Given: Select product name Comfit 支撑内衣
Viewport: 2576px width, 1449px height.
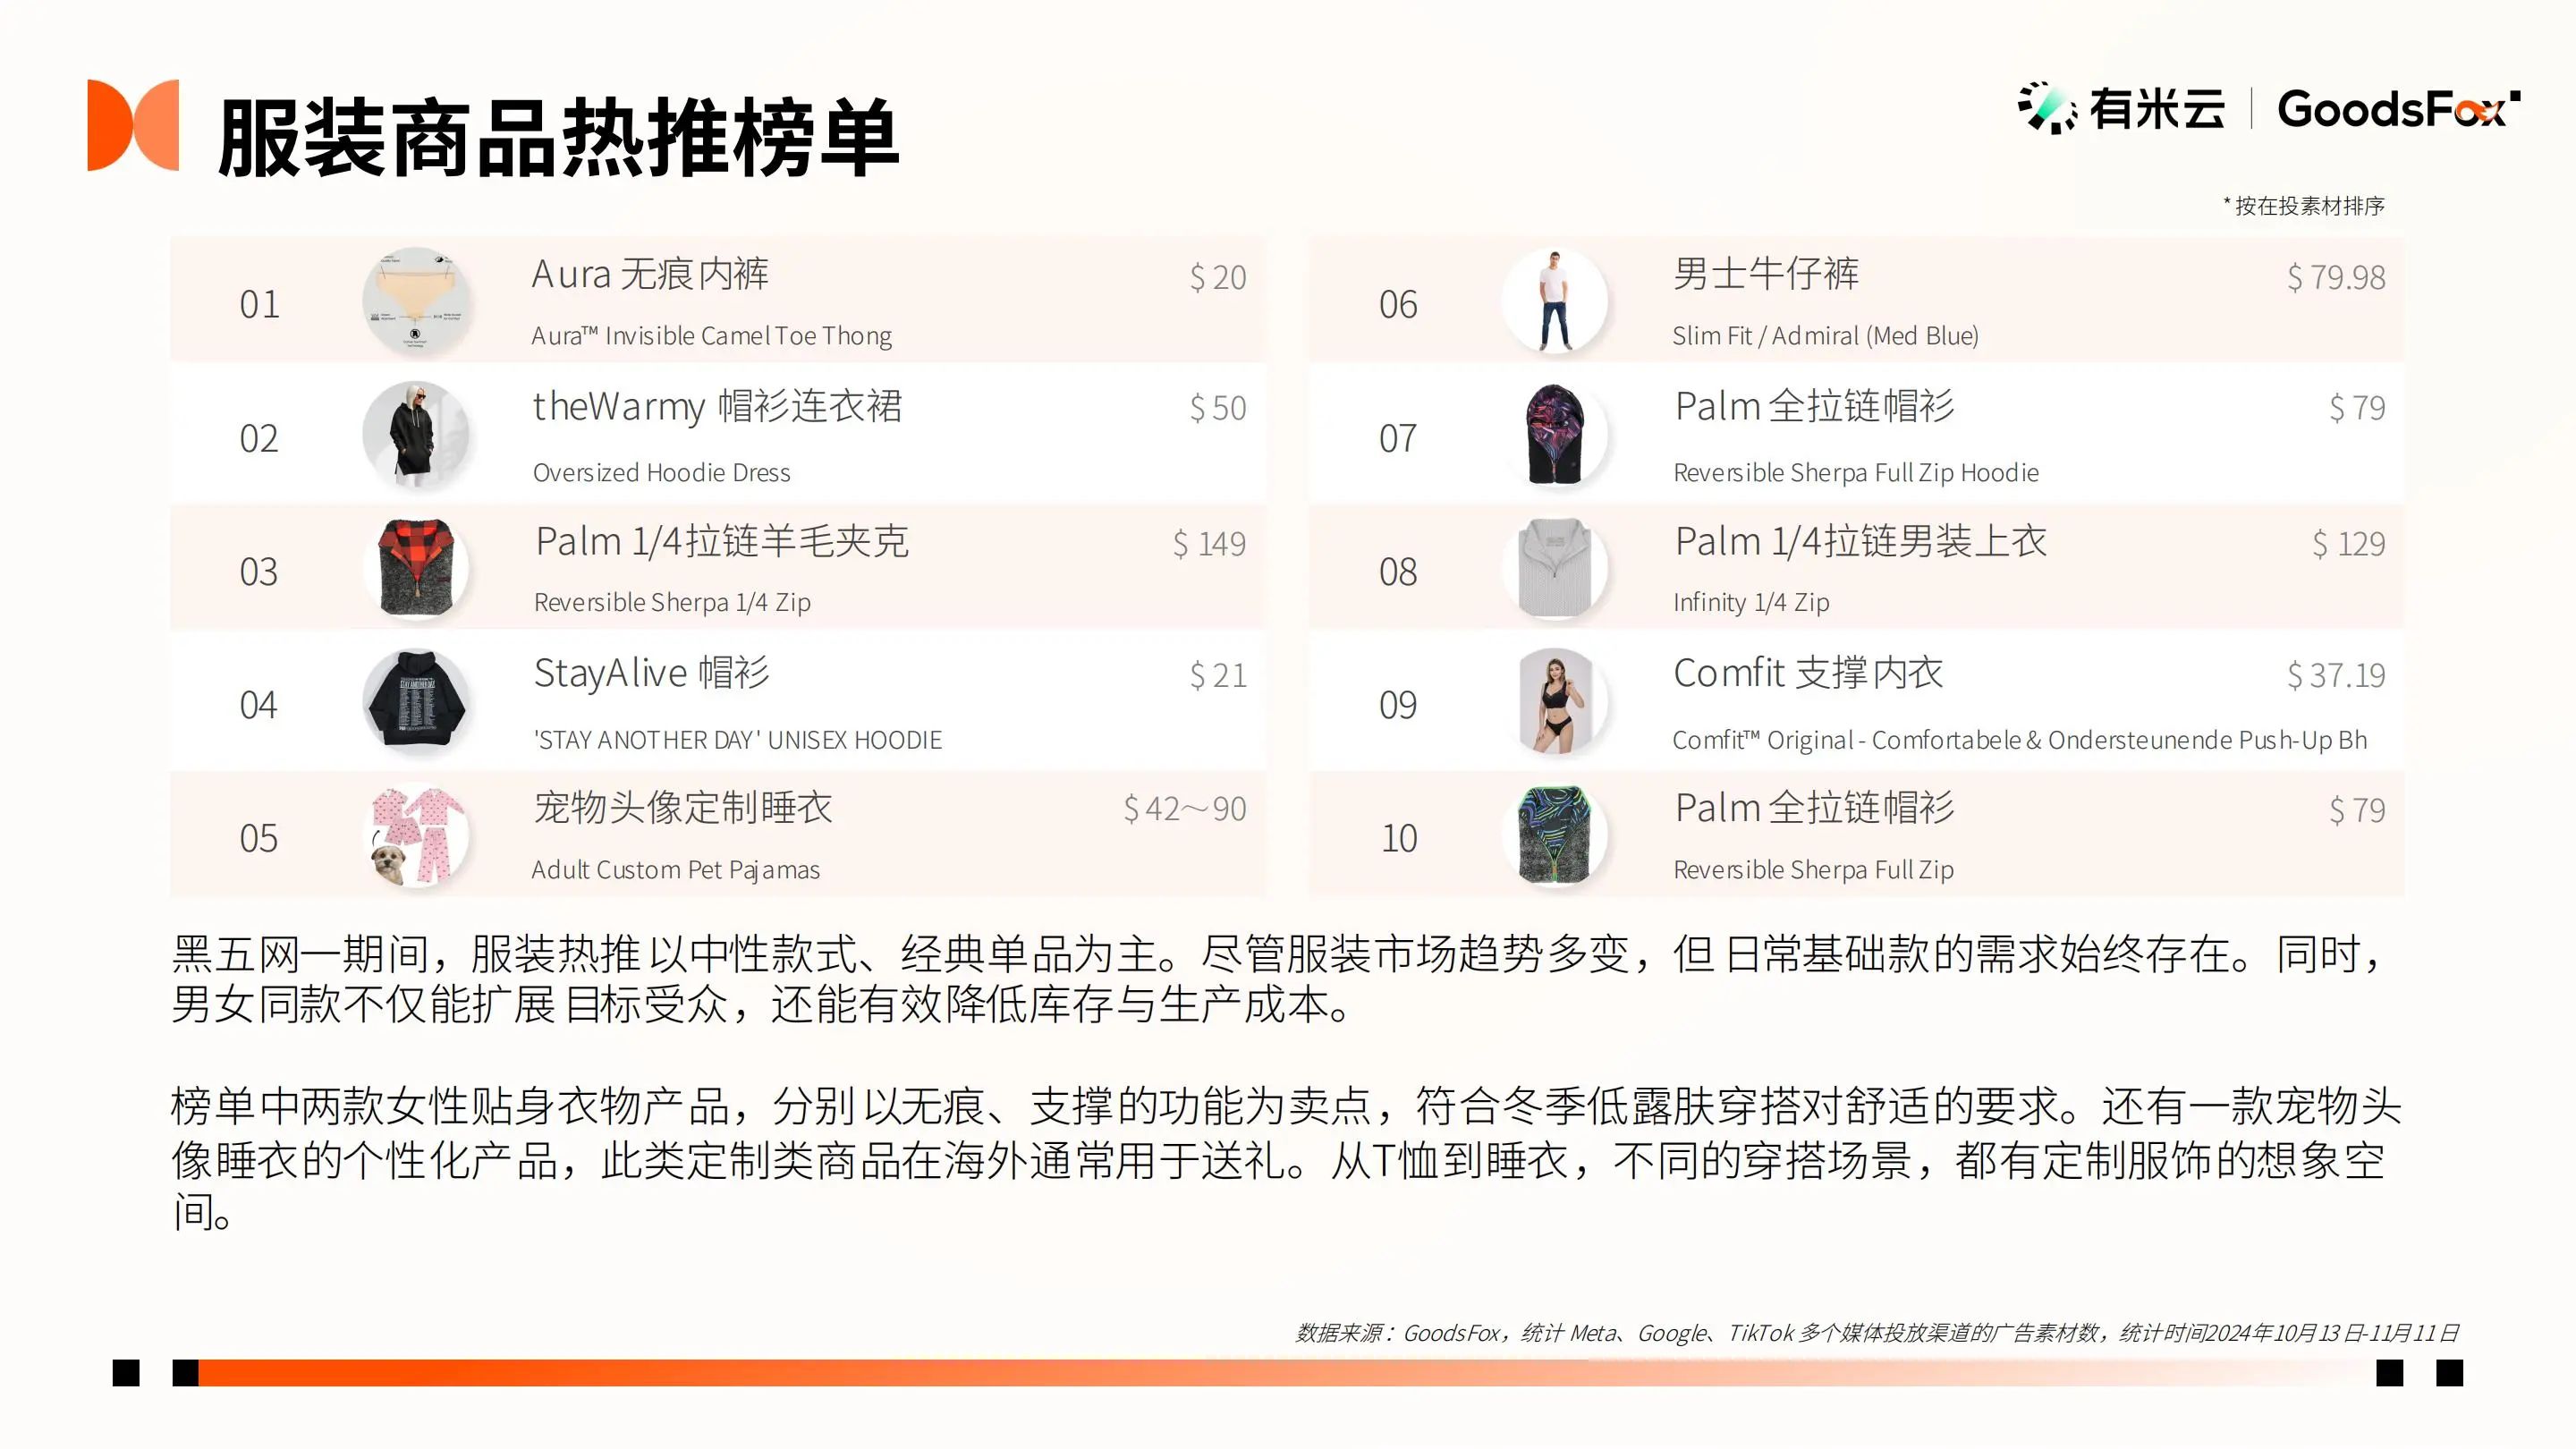Looking at the screenshot, I should 1808,673.
